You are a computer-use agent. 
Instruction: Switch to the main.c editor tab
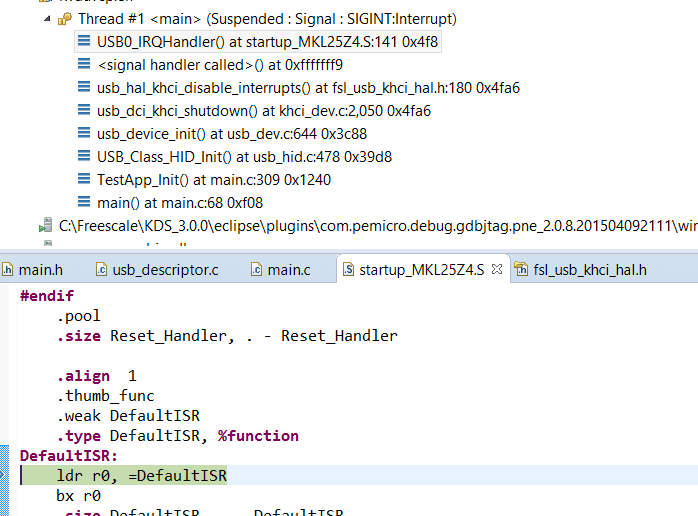(x=288, y=270)
